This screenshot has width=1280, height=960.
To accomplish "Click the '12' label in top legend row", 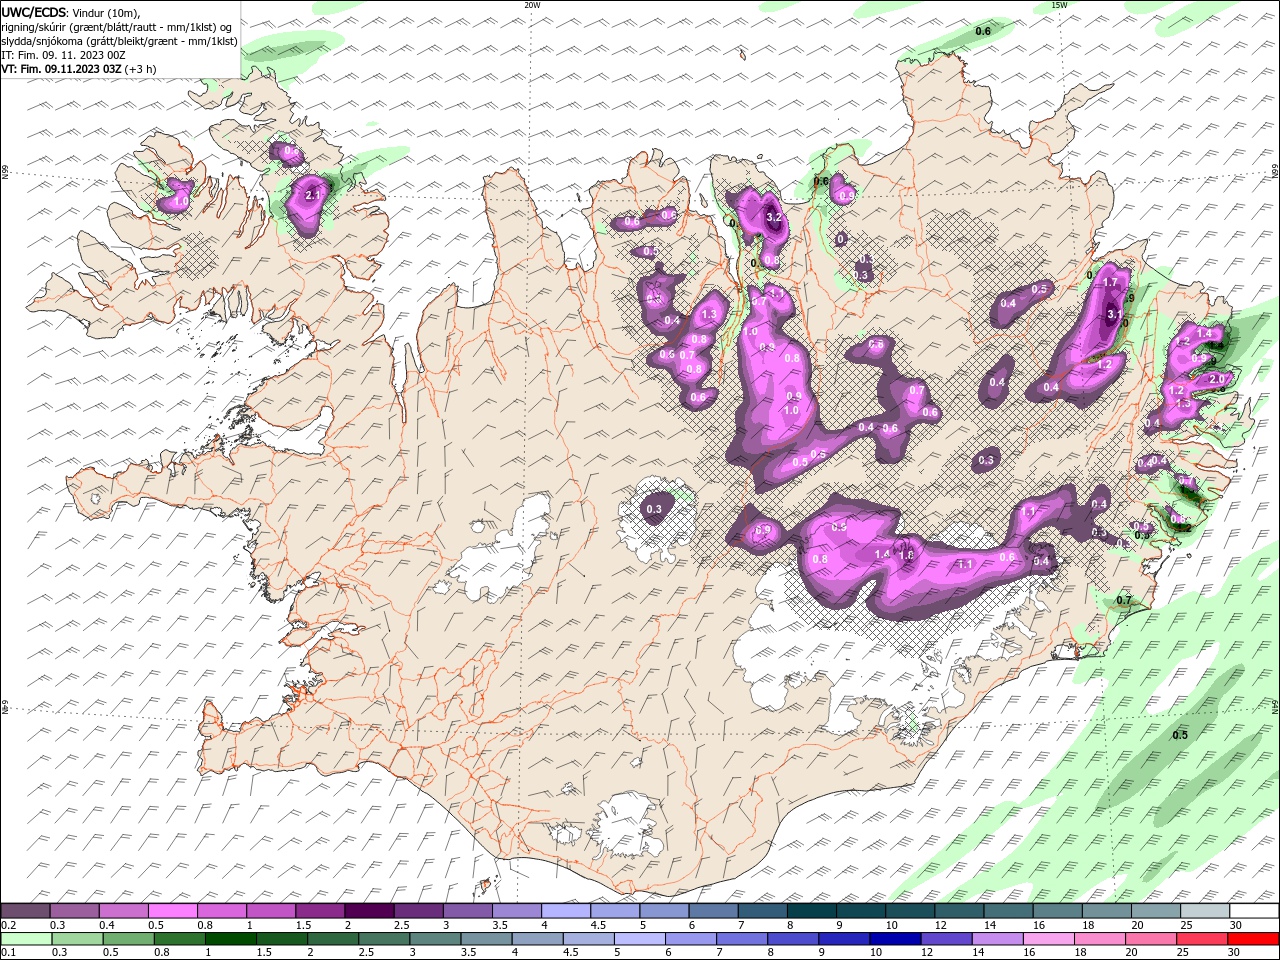I will (940, 925).
